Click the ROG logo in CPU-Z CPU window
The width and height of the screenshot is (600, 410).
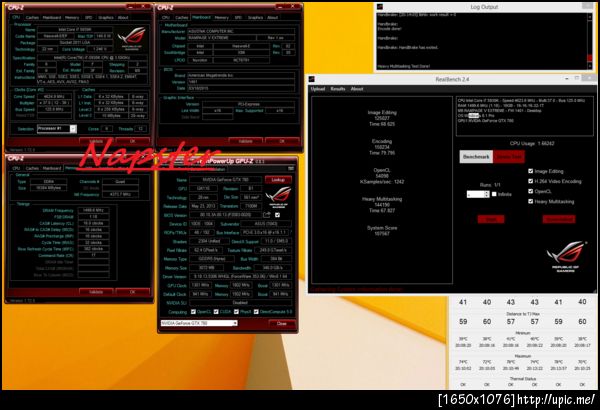[132, 38]
